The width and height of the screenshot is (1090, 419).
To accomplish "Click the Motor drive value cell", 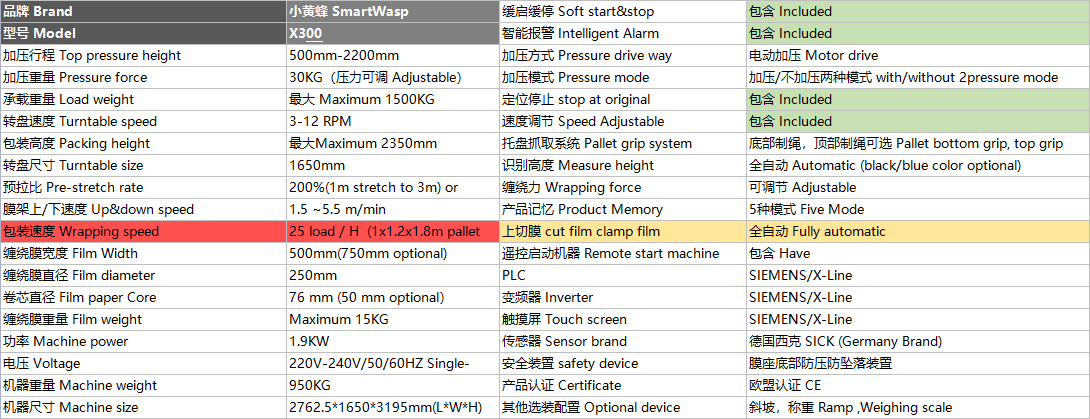I will [x=916, y=55].
